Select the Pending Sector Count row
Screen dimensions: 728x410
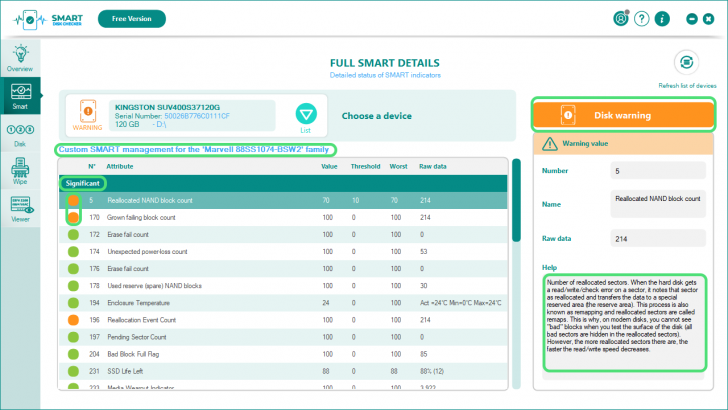(x=283, y=337)
